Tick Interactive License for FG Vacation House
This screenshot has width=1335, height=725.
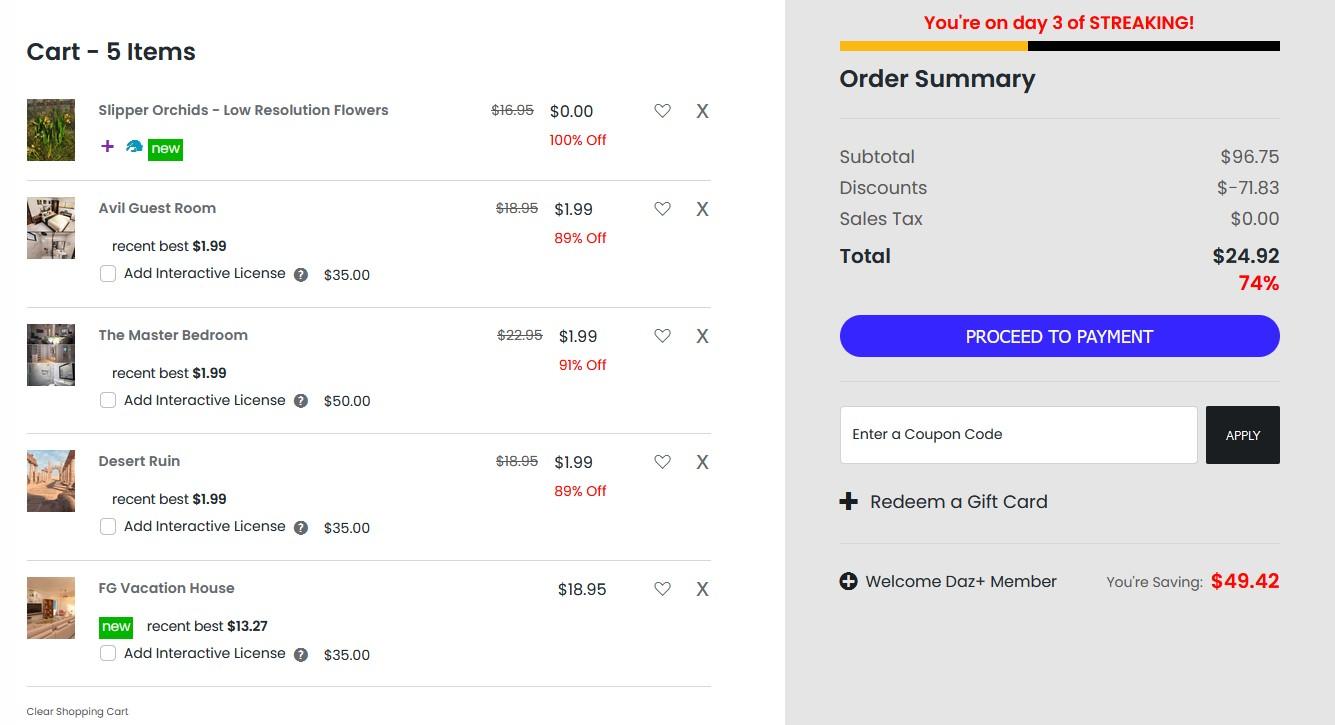(108, 654)
